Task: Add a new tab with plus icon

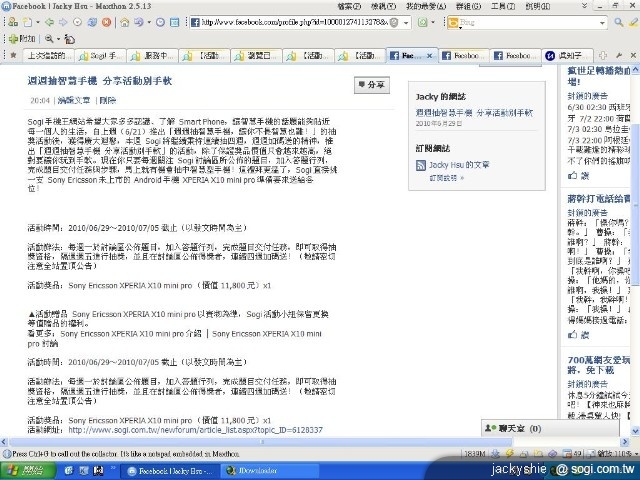Action: click(603, 55)
